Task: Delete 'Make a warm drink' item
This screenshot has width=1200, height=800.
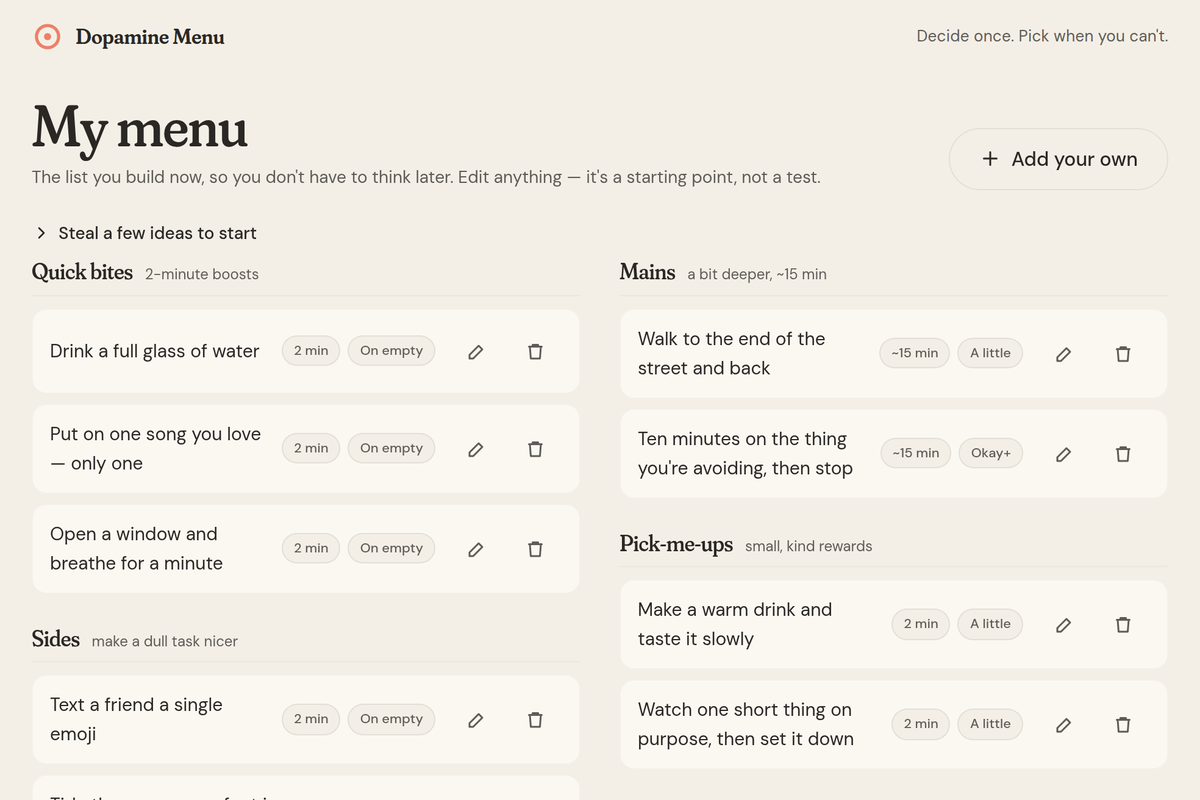Action: (1123, 624)
